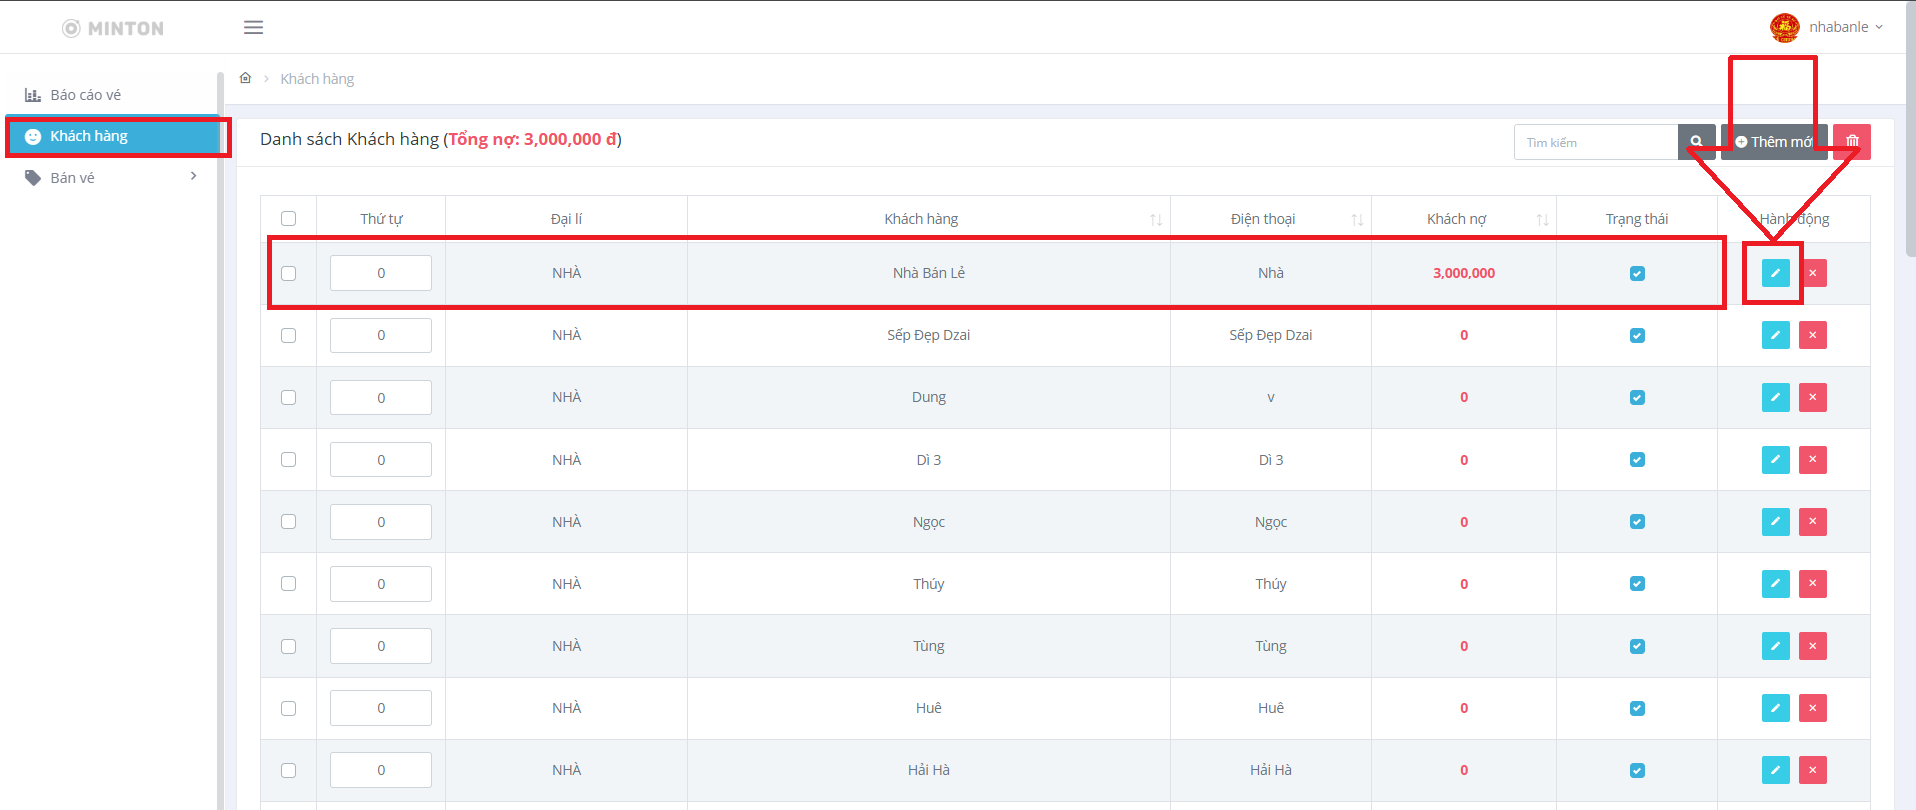Edit the Sếp Đẹp Dzai customer row
This screenshot has height=810, width=1916.
click(x=1775, y=335)
